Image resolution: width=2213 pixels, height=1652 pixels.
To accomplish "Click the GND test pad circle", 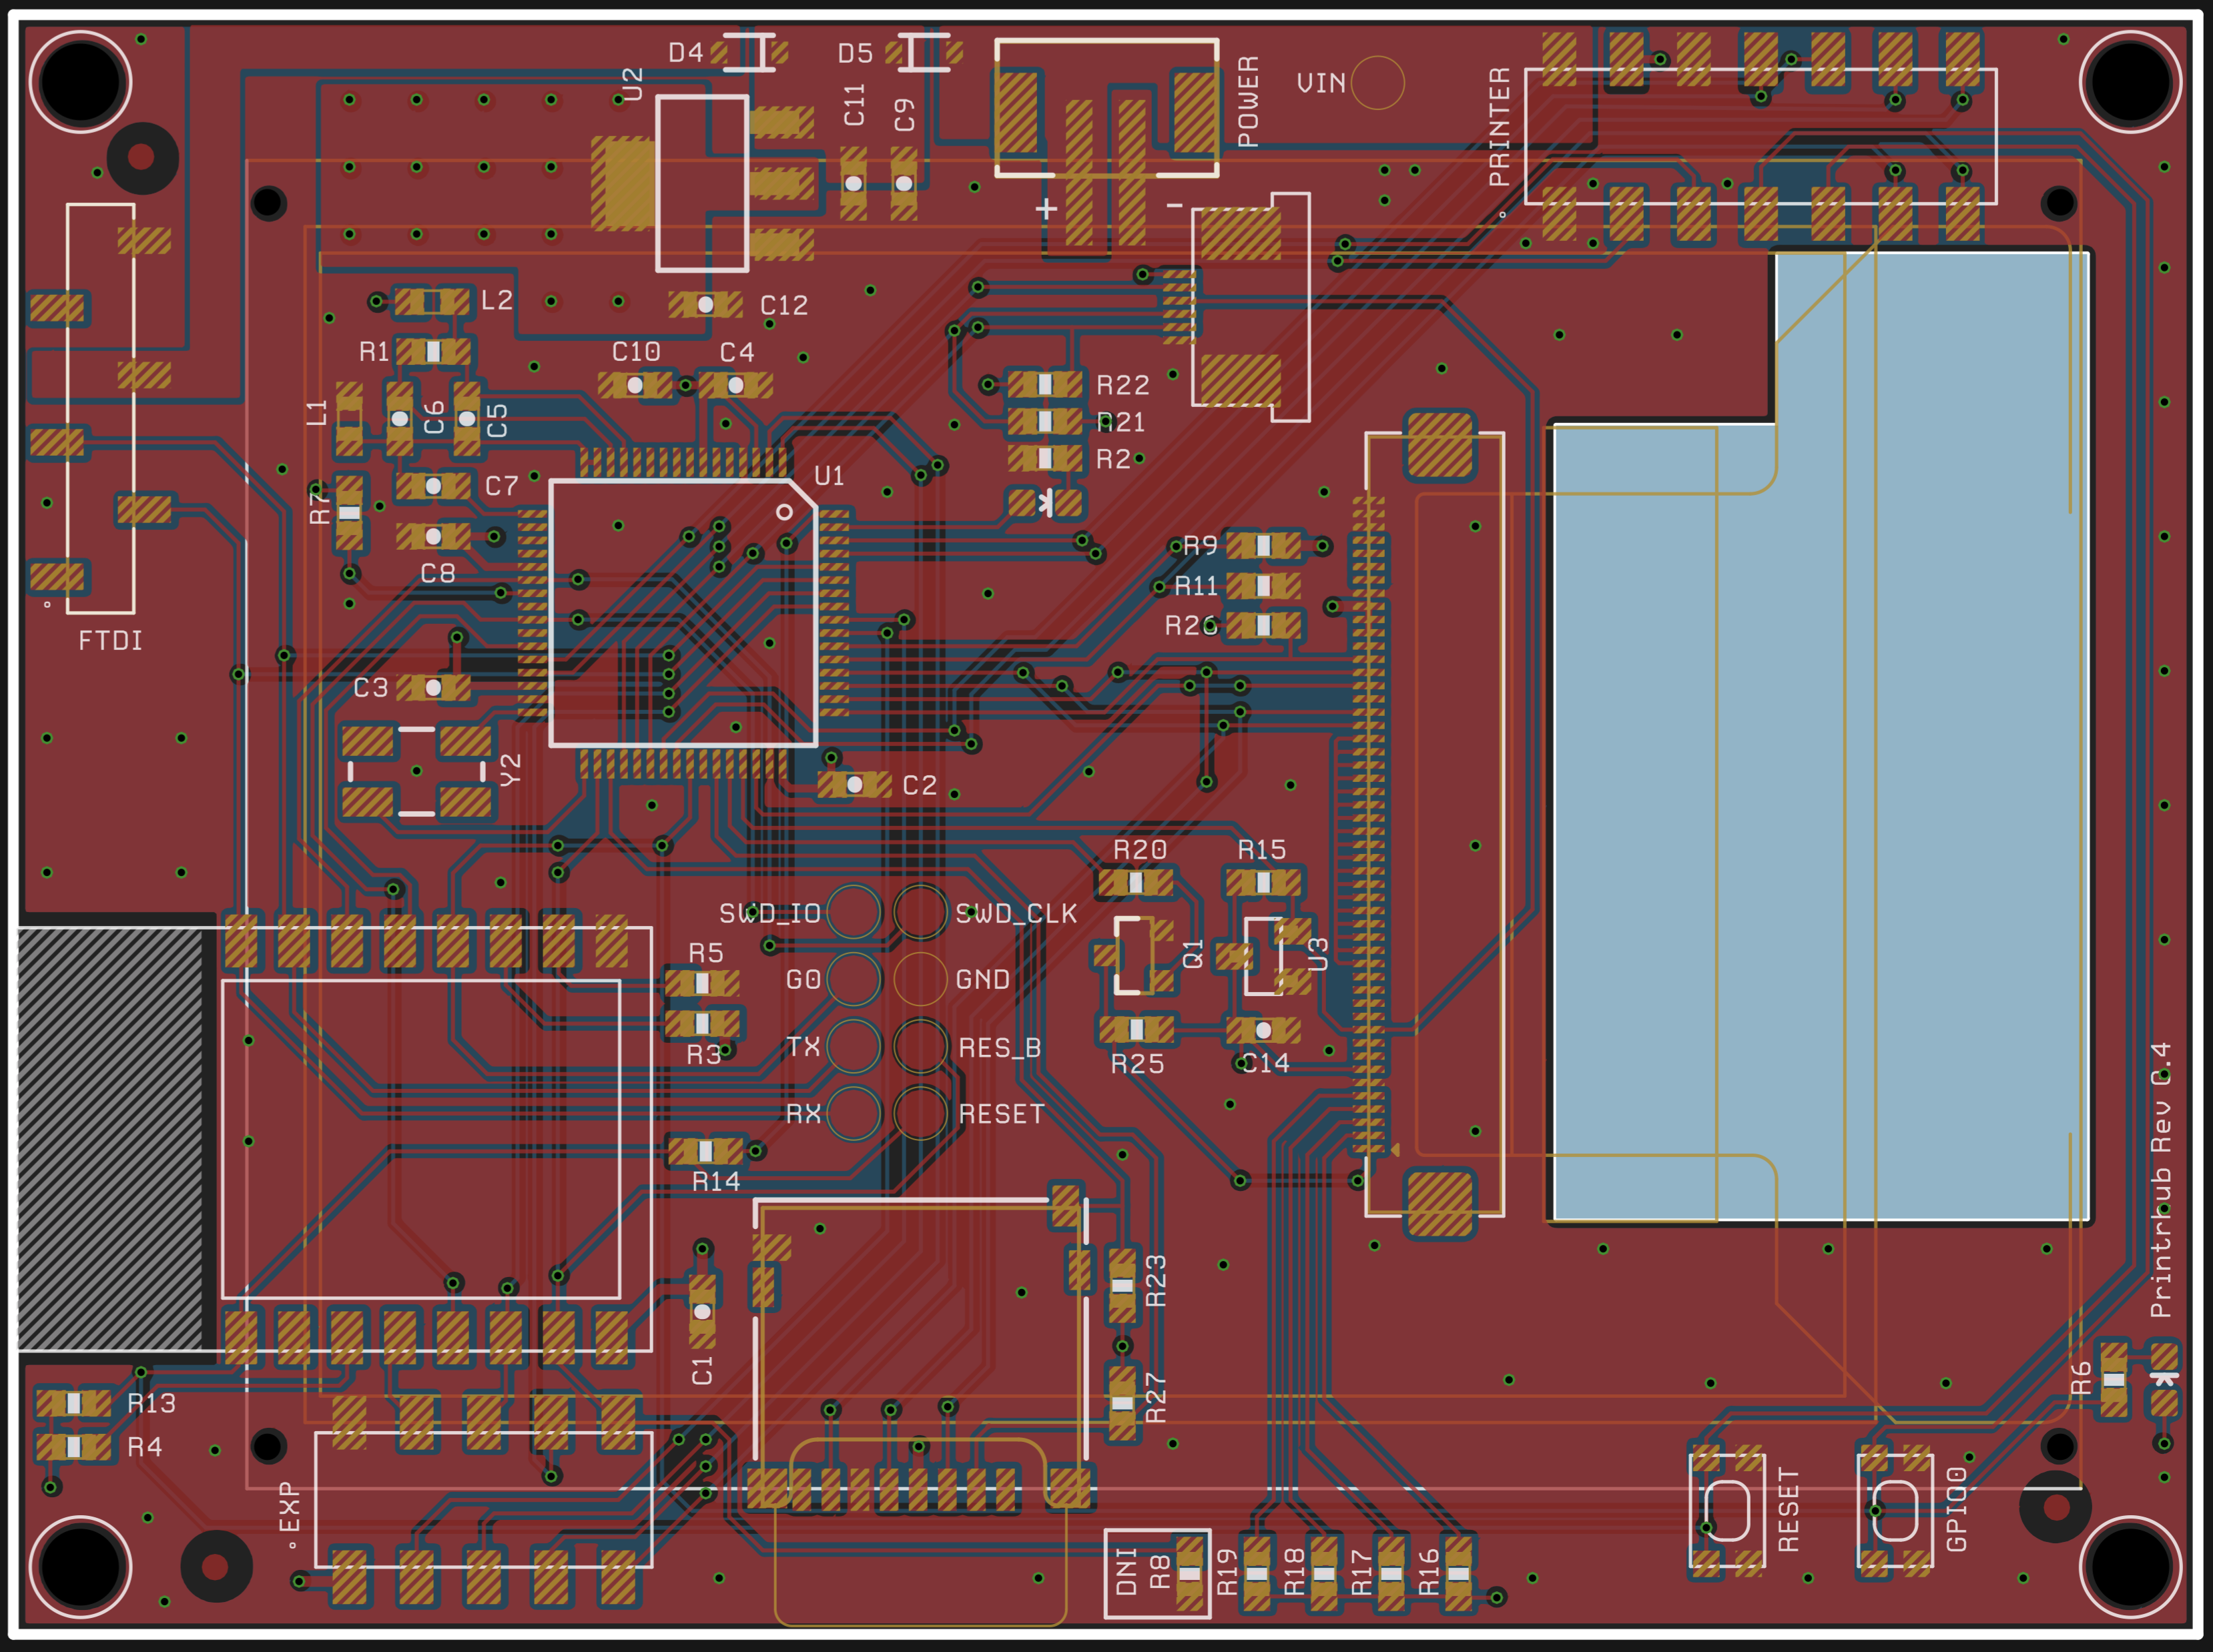I will (x=920, y=978).
